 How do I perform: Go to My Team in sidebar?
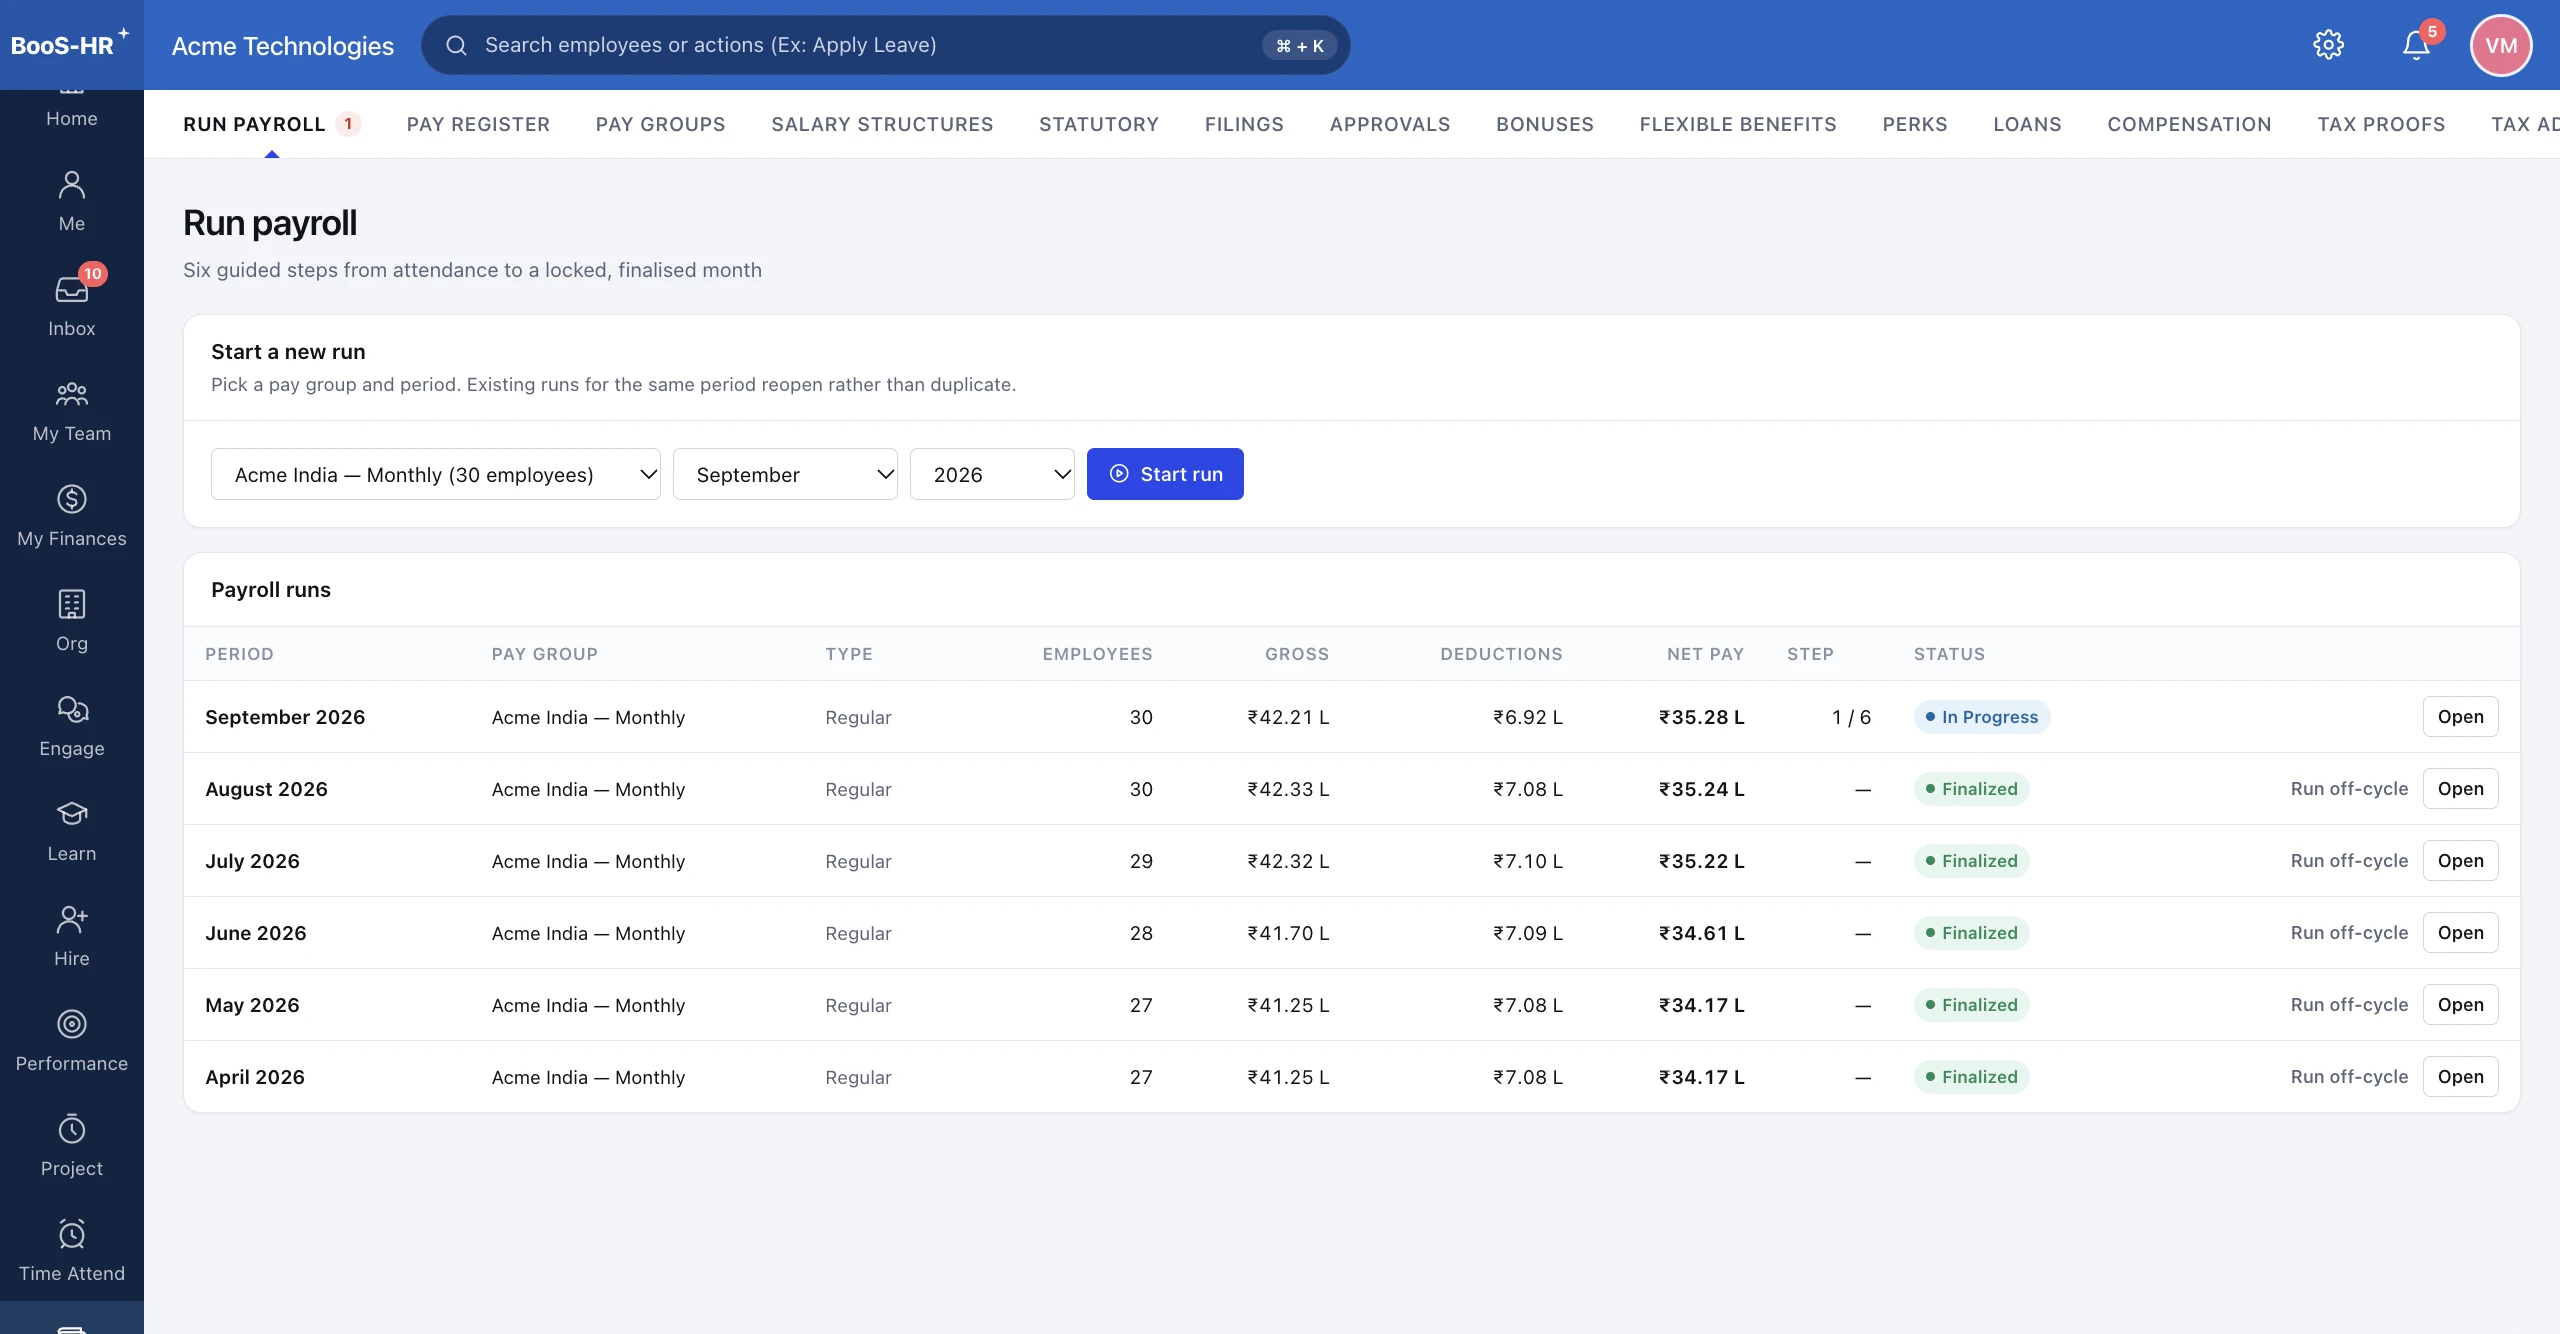(x=71, y=412)
